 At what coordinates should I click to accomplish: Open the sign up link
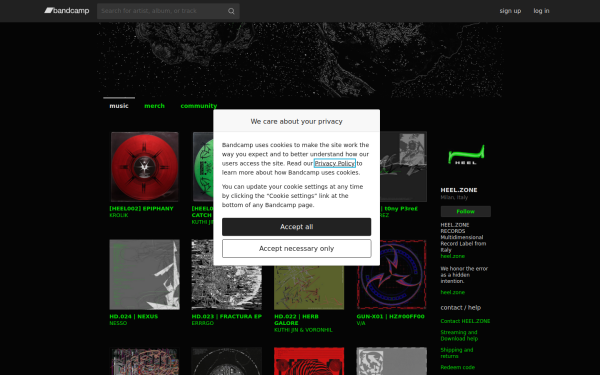tap(510, 11)
